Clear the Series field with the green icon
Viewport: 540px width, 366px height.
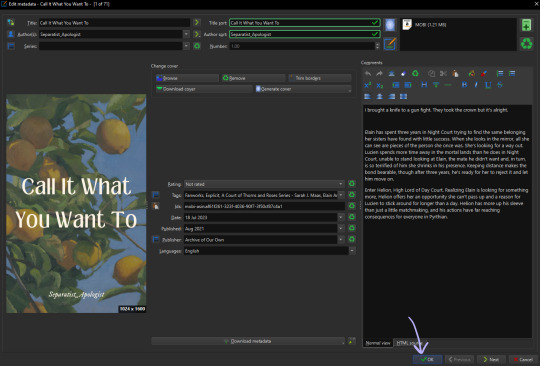point(197,46)
